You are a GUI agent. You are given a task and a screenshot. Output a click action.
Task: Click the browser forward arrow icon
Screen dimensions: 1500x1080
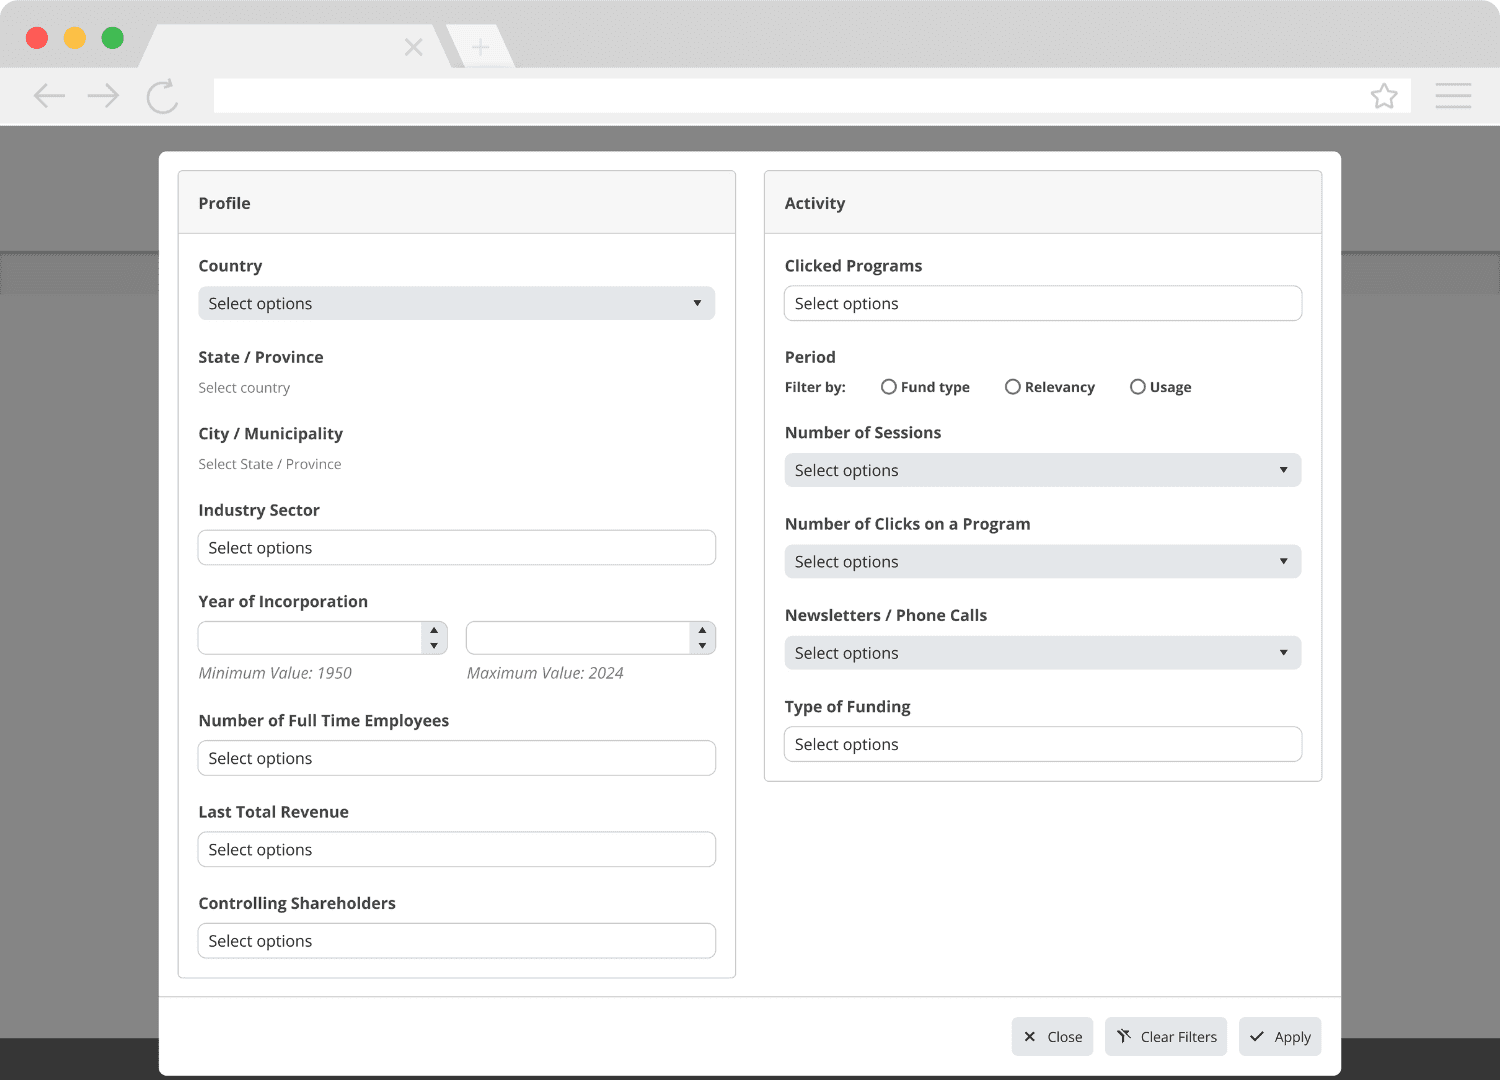102,95
